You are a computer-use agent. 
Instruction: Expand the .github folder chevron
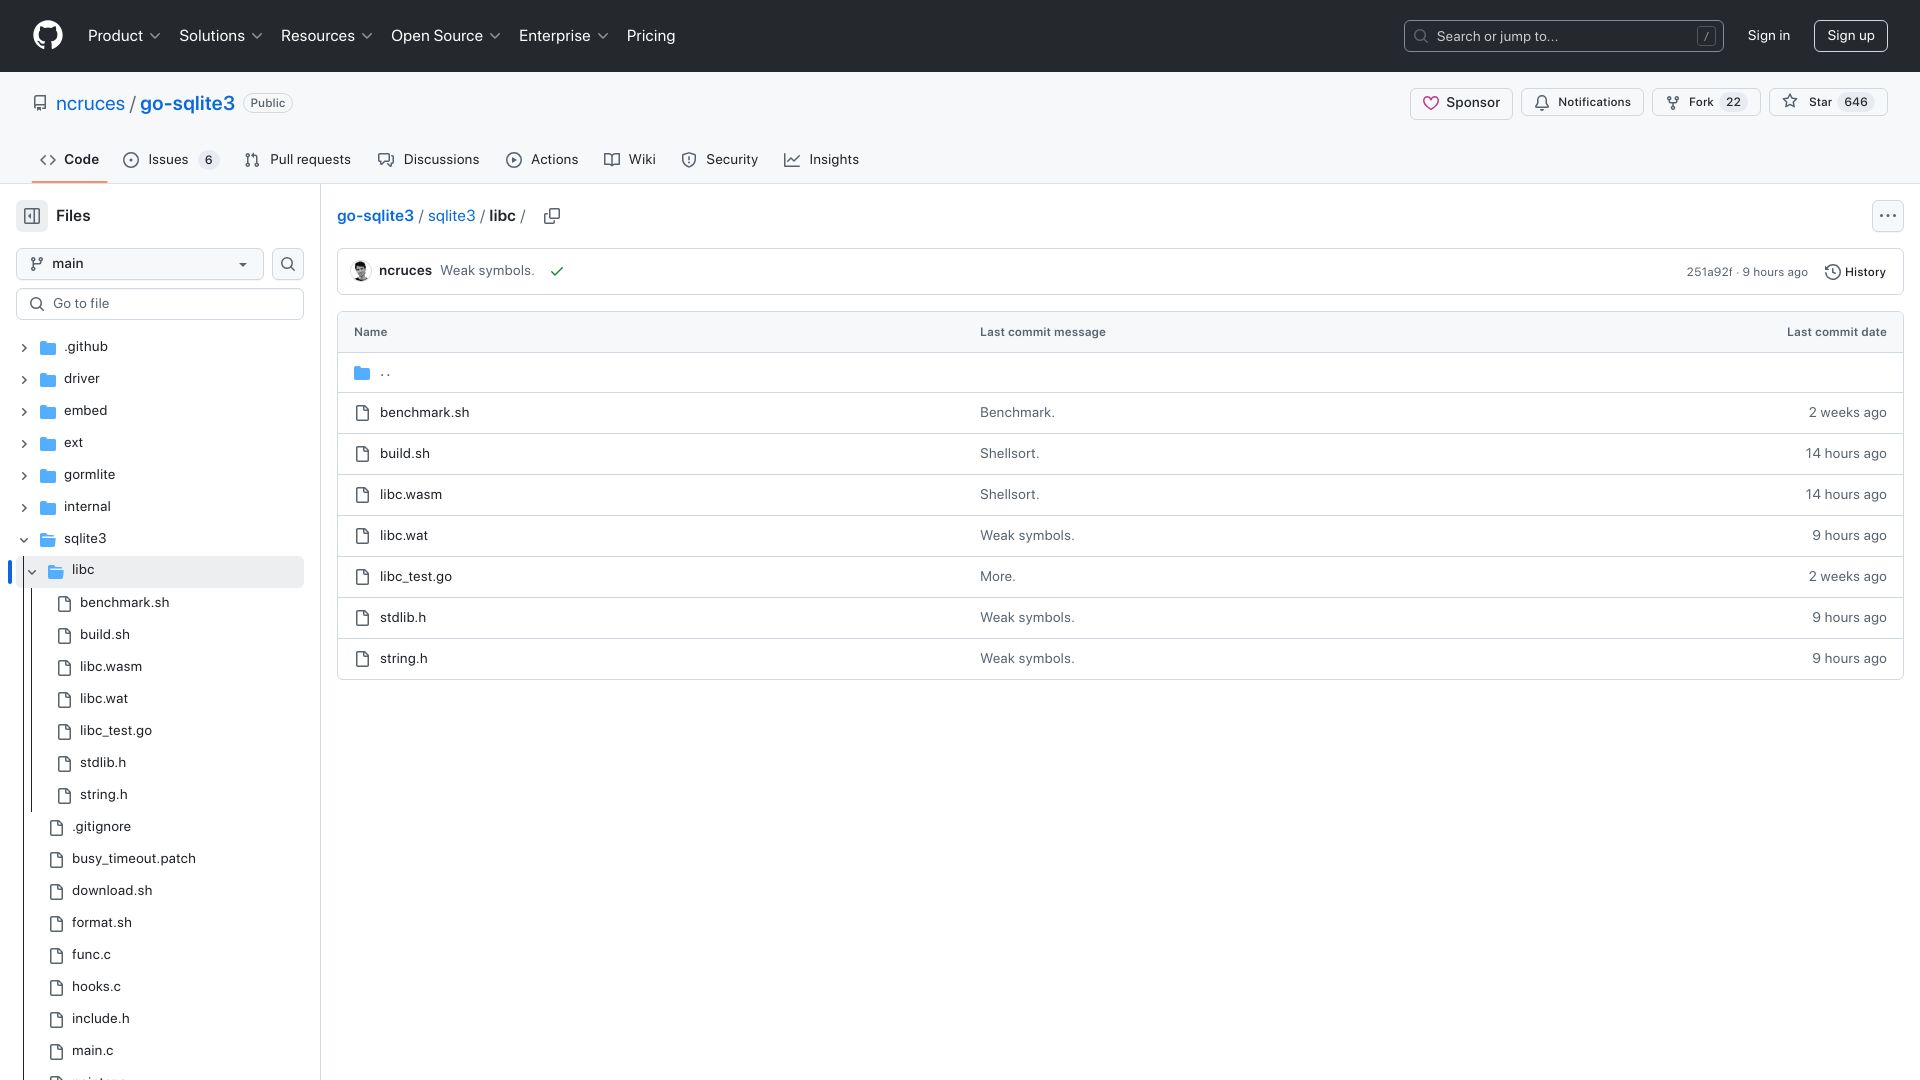24,348
